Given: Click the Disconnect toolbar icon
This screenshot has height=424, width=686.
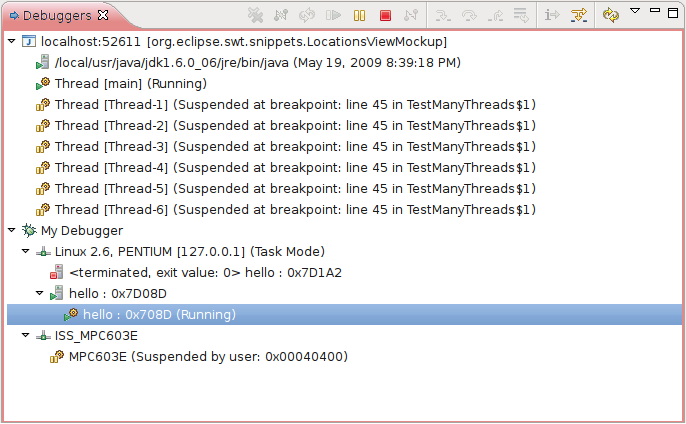Looking at the screenshot, I should point(411,16).
